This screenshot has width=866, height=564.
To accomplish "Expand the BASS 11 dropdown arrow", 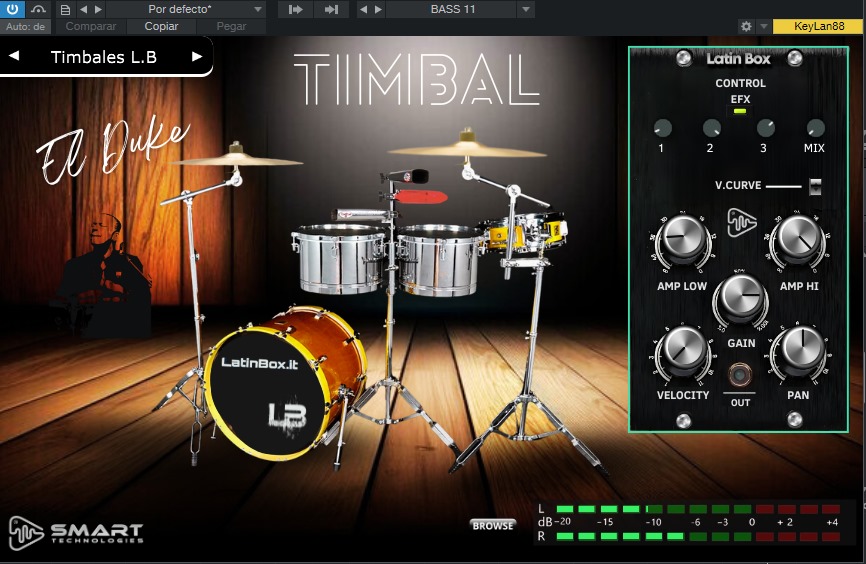I will (x=526, y=9).
